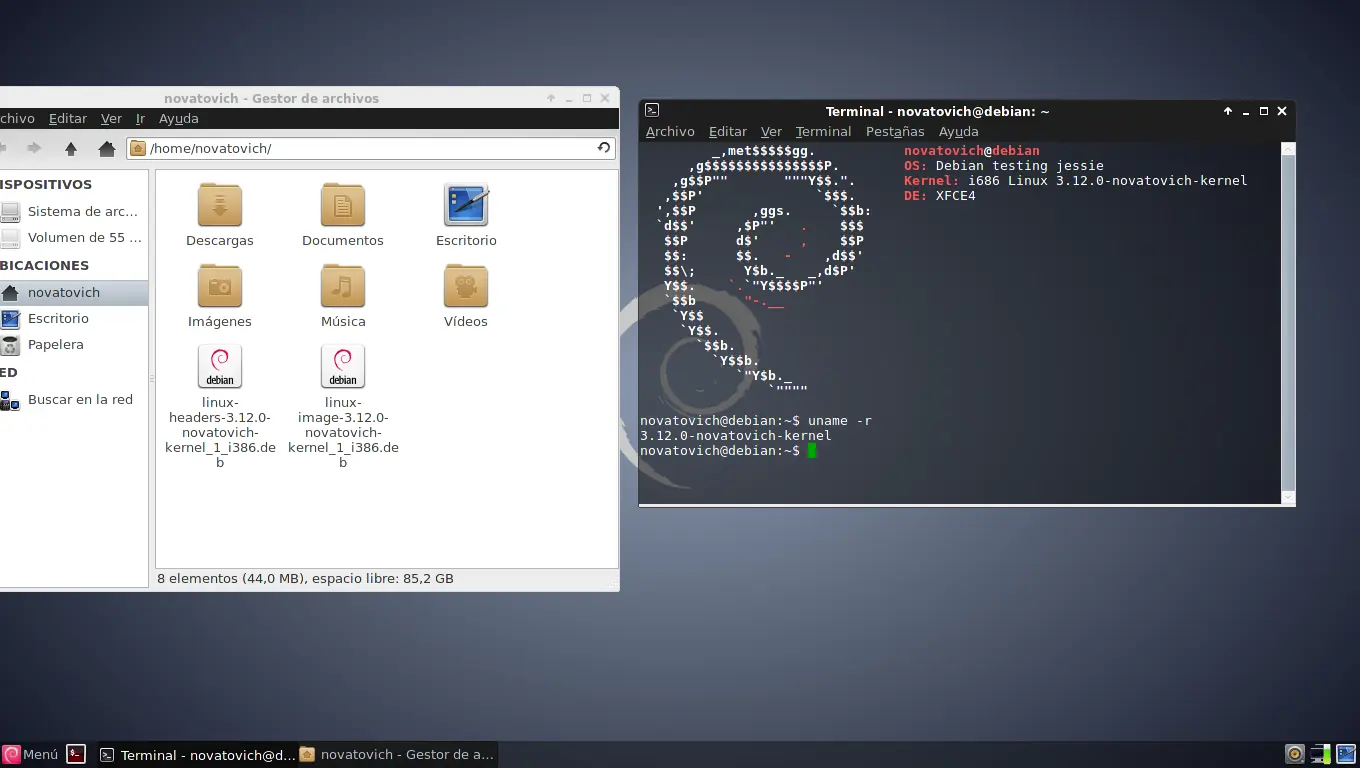Select the linux-headers-3.12.0 Debian package
Screen dimensions: 1360x768
pyautogui.click(x=219, y=366)
